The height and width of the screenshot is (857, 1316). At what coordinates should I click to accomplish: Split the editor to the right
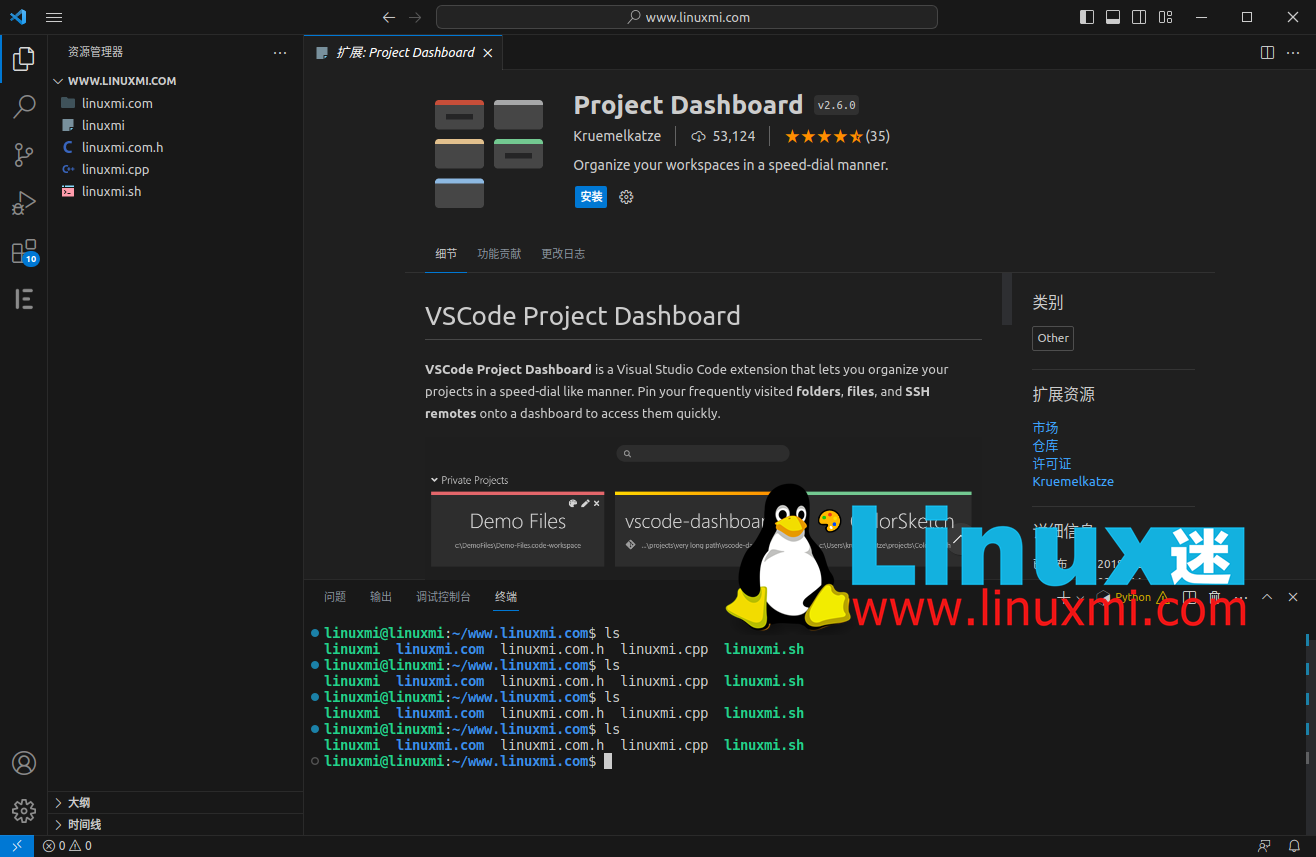pyautogui.click(x=1267, y=52)
